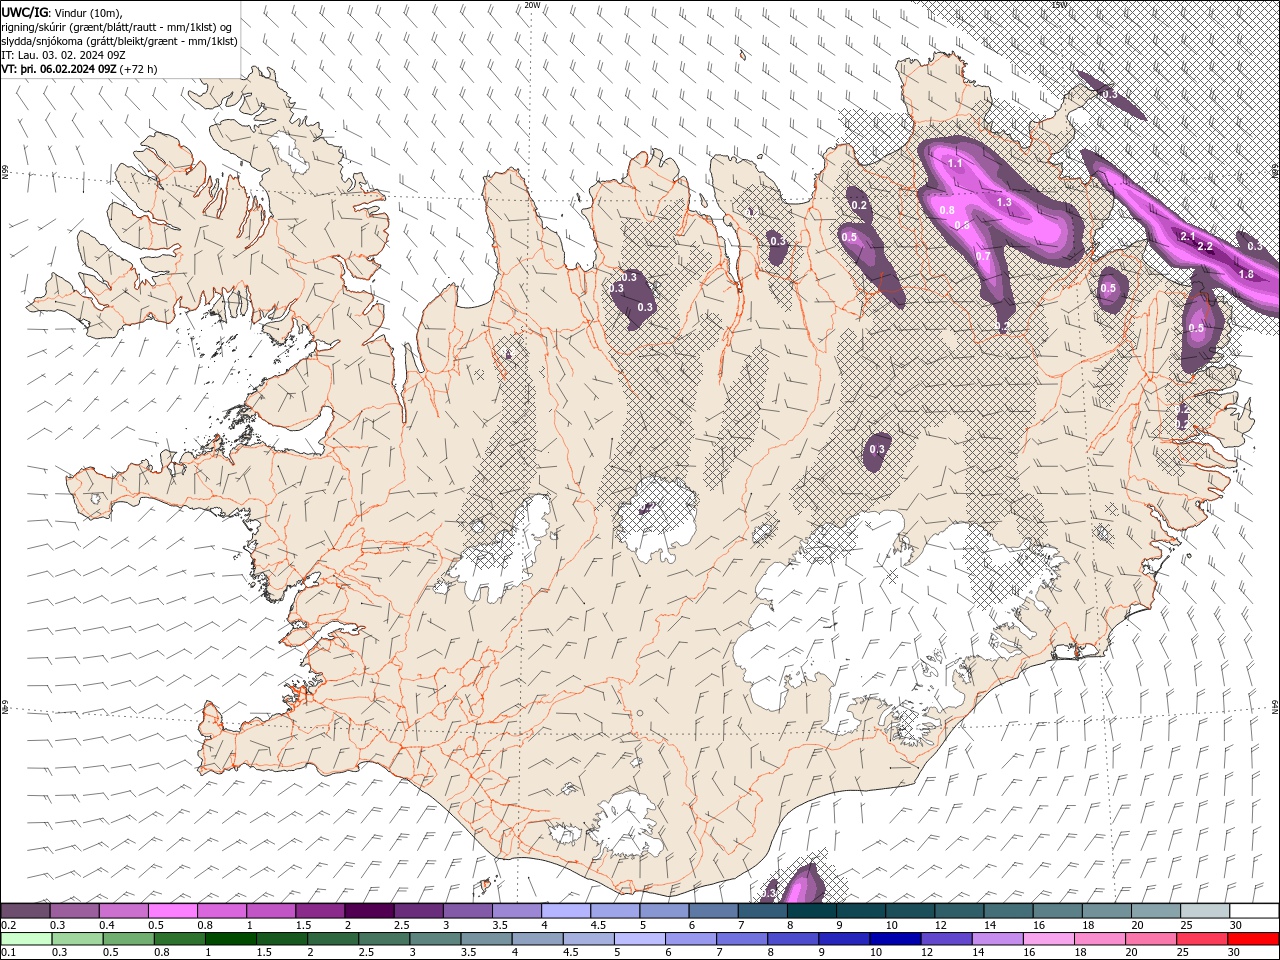This screenshot has width=1280, height=960.
Task: Click the valid time 'VT: þri. 06.02.2024 09Z'
Action: [x=60, y=69]
